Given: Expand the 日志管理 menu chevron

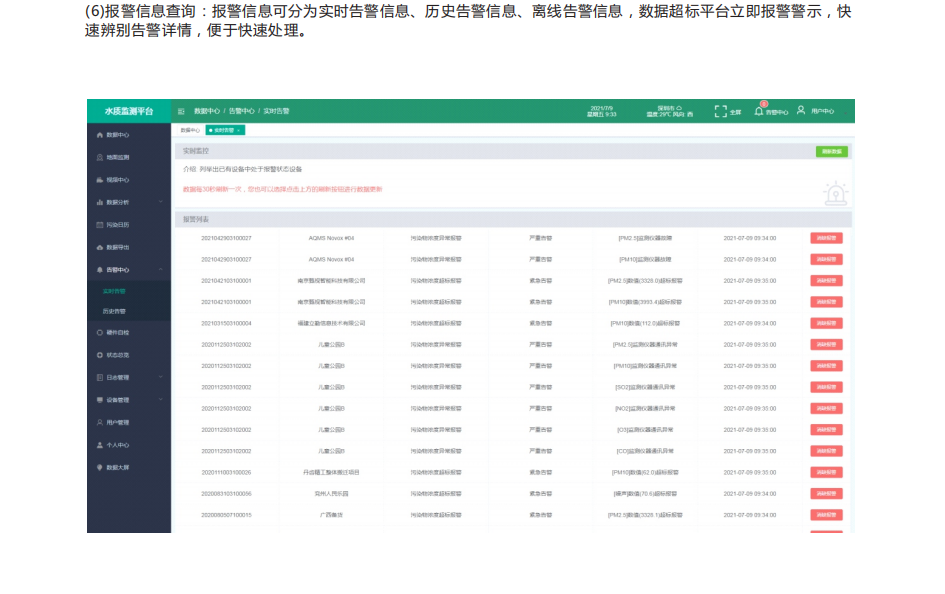Looking at the screenshot, I should click(x=160, y=377).
